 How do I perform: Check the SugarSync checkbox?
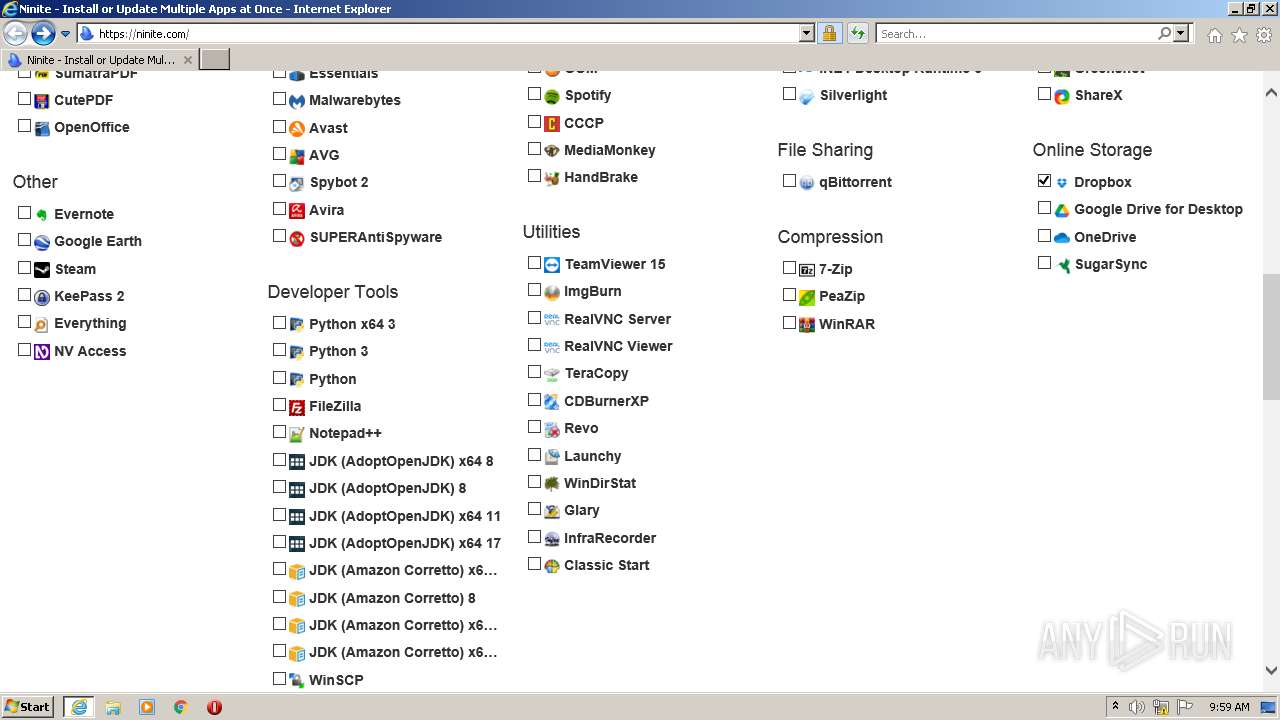[1044, 263]
